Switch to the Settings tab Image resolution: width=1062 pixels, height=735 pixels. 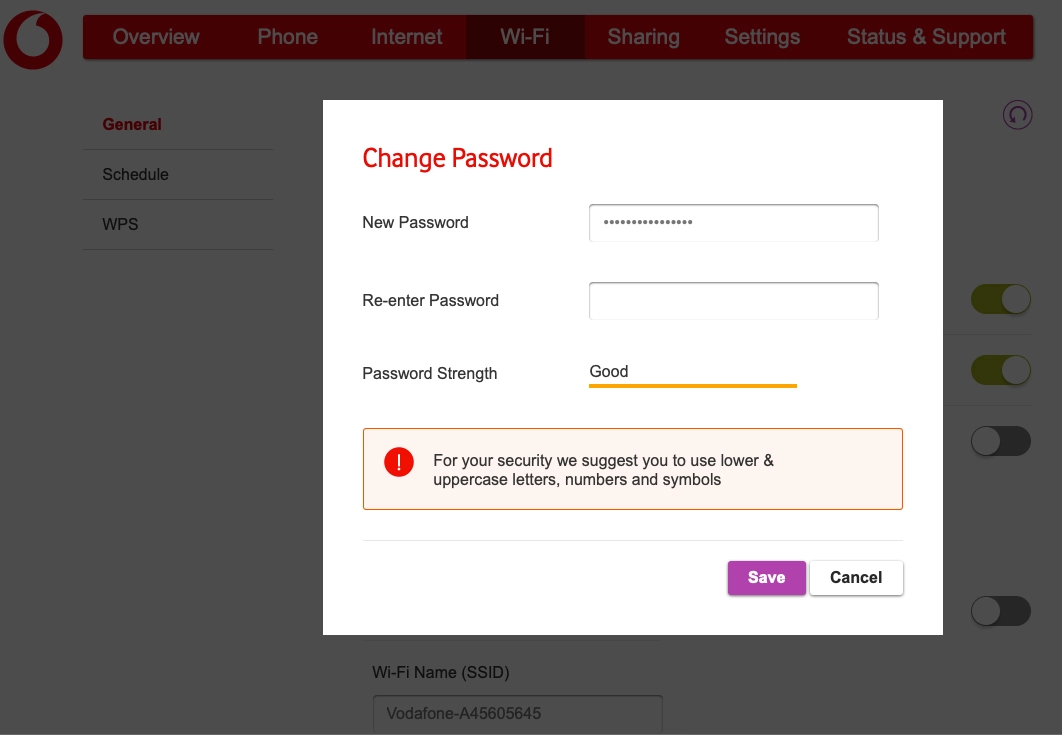click(x=762, y=37)
